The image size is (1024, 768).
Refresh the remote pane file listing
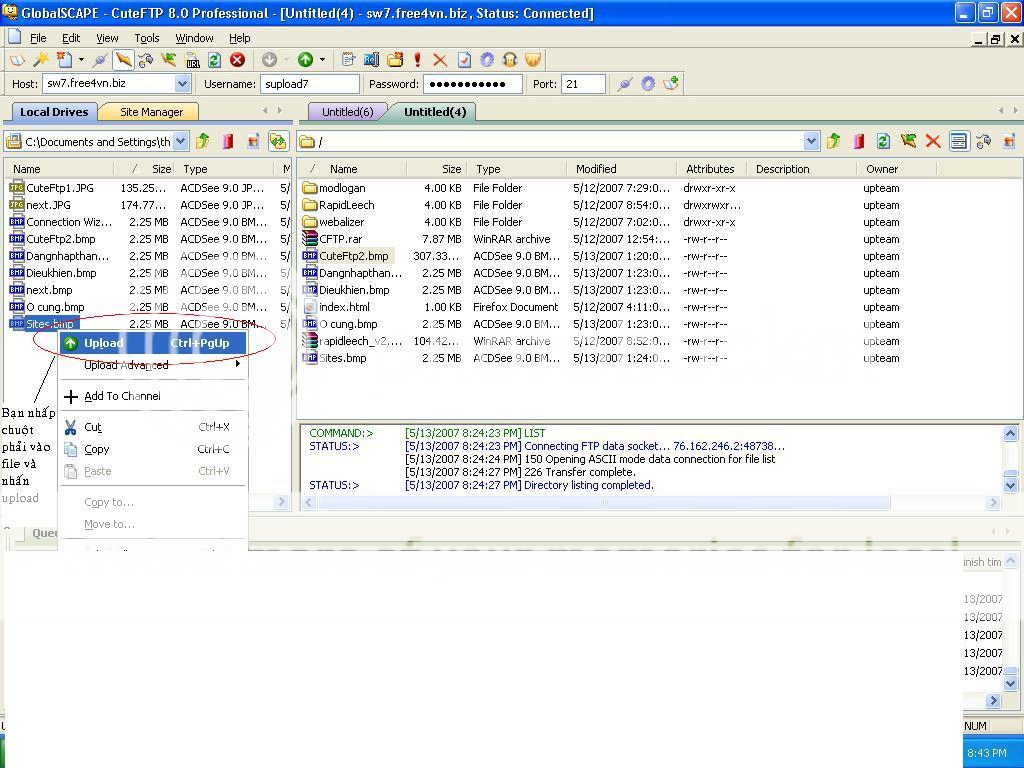(x=883, y=141)
